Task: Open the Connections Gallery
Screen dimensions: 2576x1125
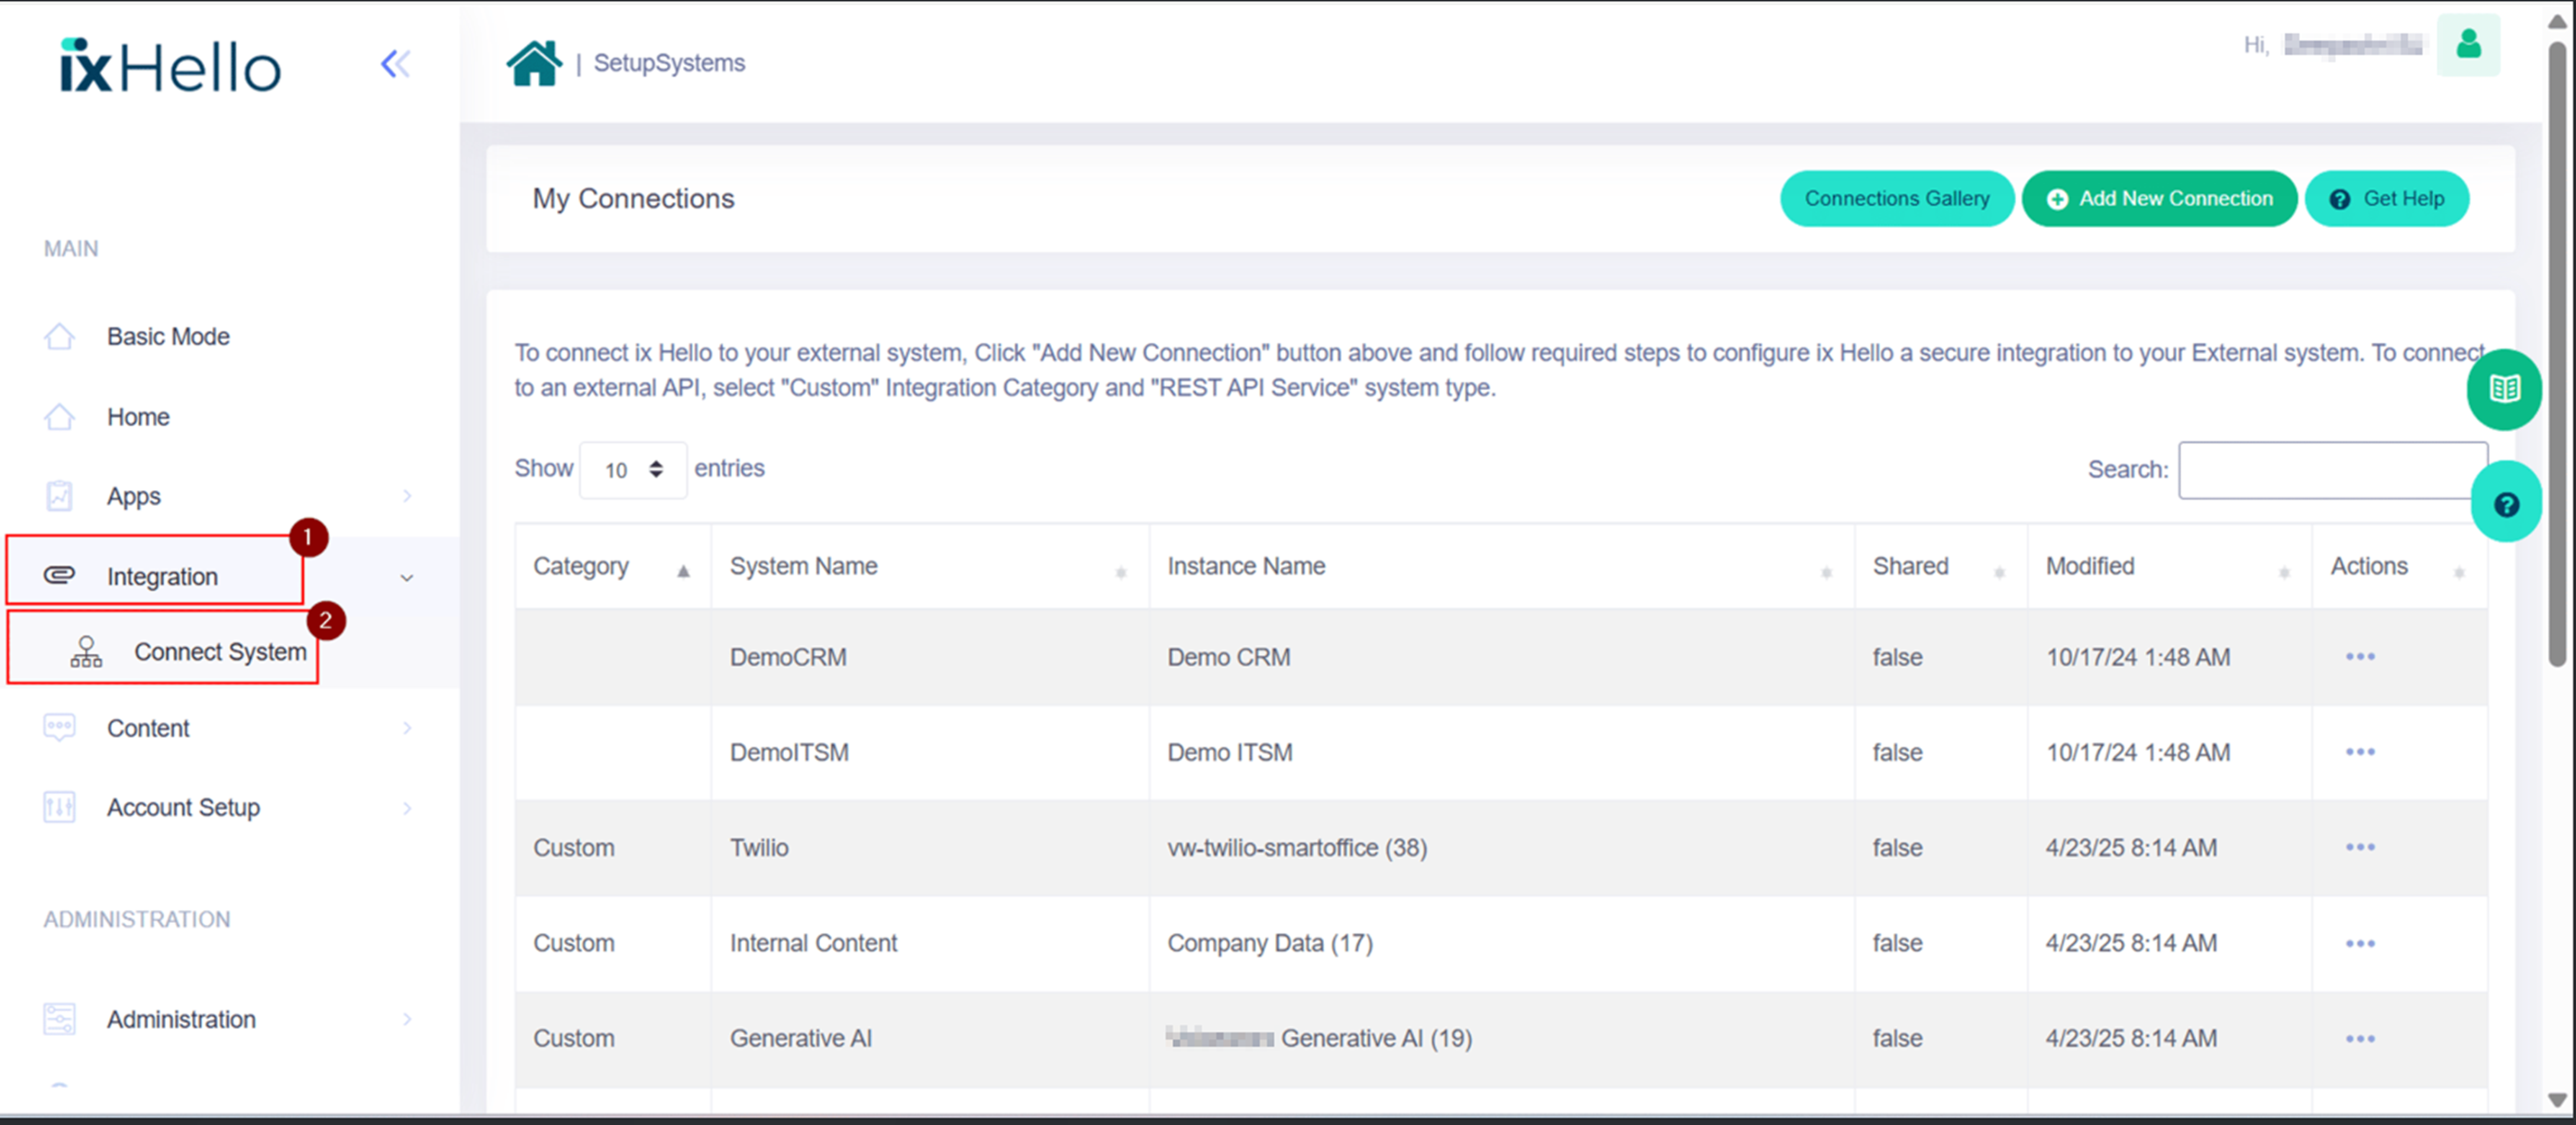Action: point(1895,199)
